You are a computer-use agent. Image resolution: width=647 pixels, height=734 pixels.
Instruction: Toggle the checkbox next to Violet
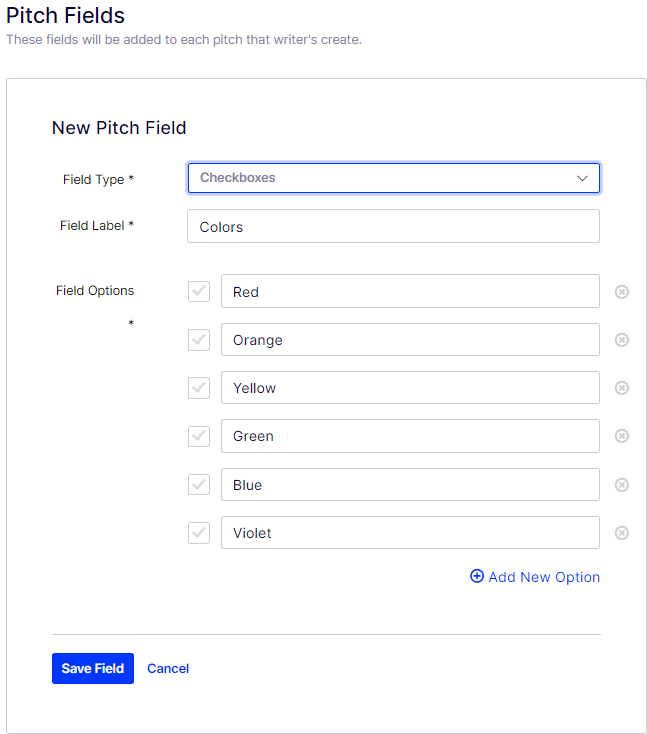coord(199,533)
